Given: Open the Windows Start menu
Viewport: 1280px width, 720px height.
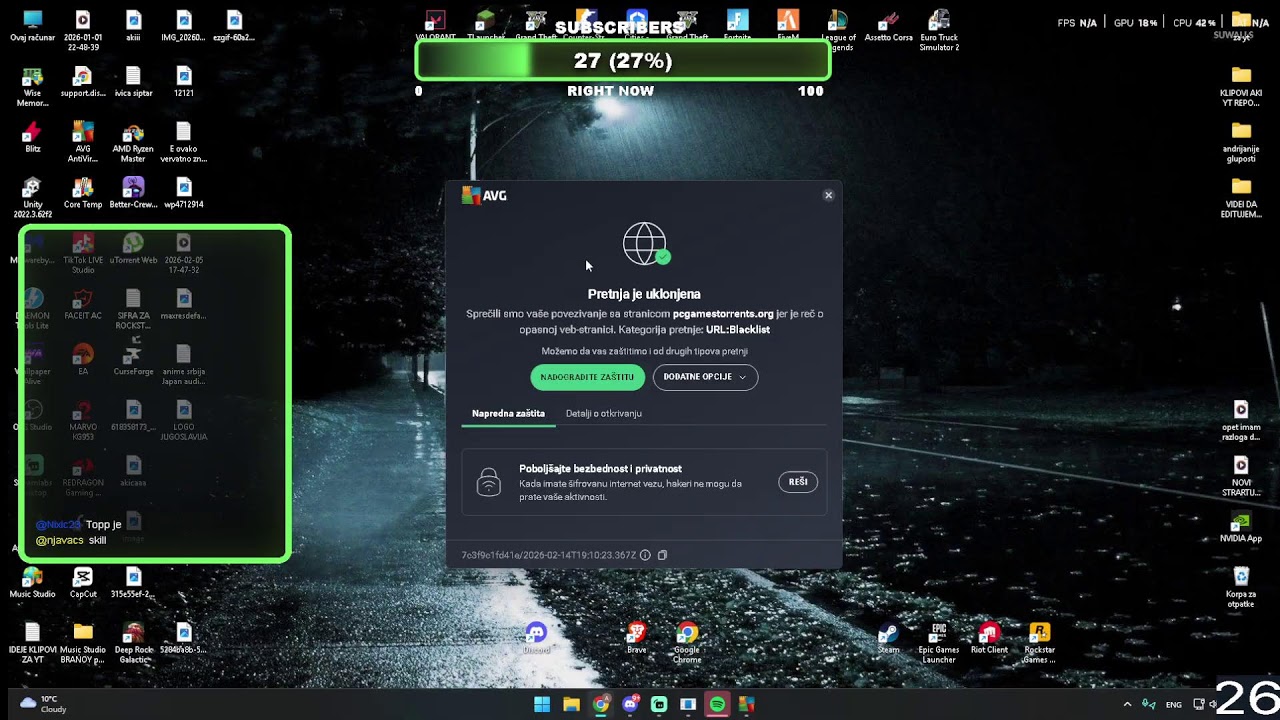Looking at the screenshot, I should (x=542, y=704).
